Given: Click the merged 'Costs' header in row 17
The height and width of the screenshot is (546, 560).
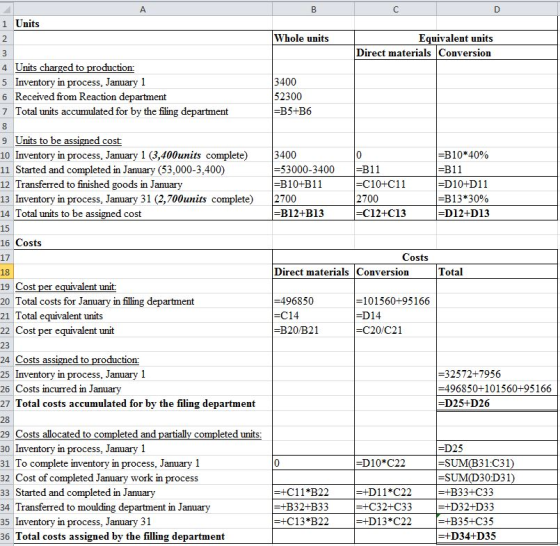Looking at the screenshot, I should [x=415, y=257].
